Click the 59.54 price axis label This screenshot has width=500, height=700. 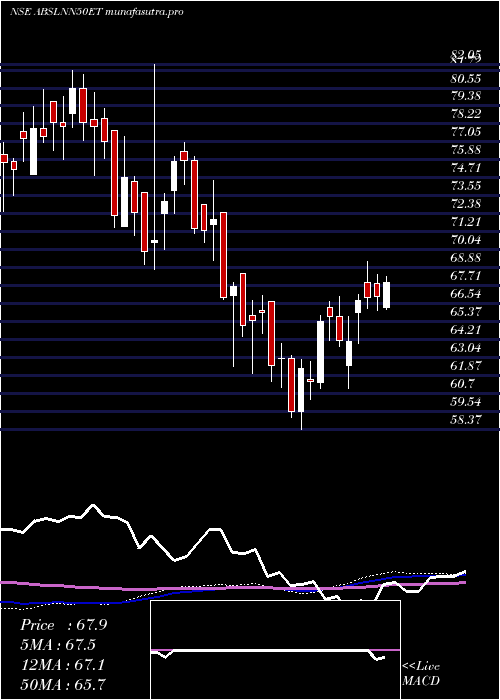coord(466,401)
